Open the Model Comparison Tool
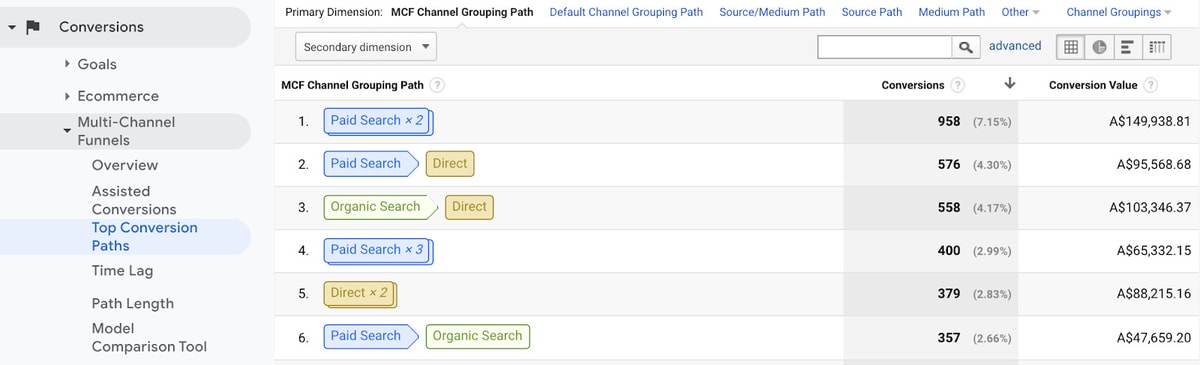Image resolution: width=1200 pixels, height=365 pixels. [149, 337]
